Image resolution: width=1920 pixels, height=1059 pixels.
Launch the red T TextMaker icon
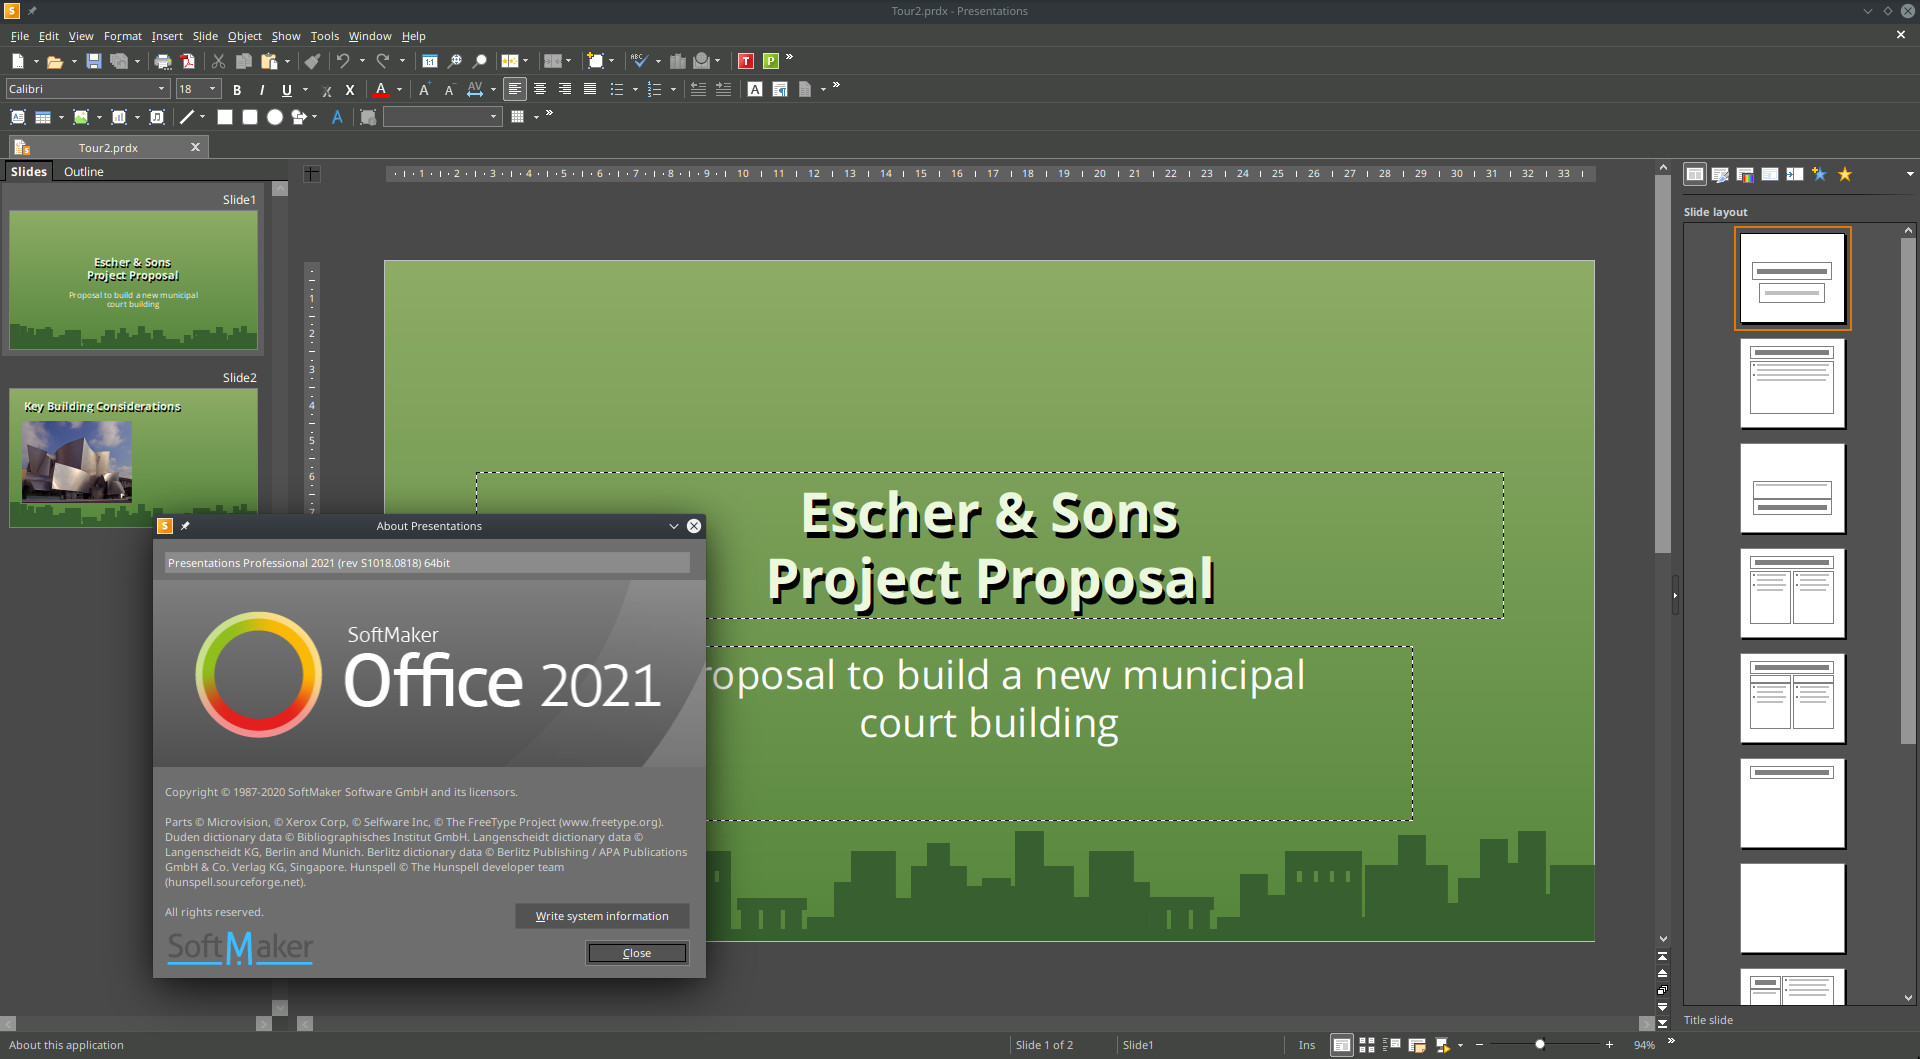coord(746,61)
